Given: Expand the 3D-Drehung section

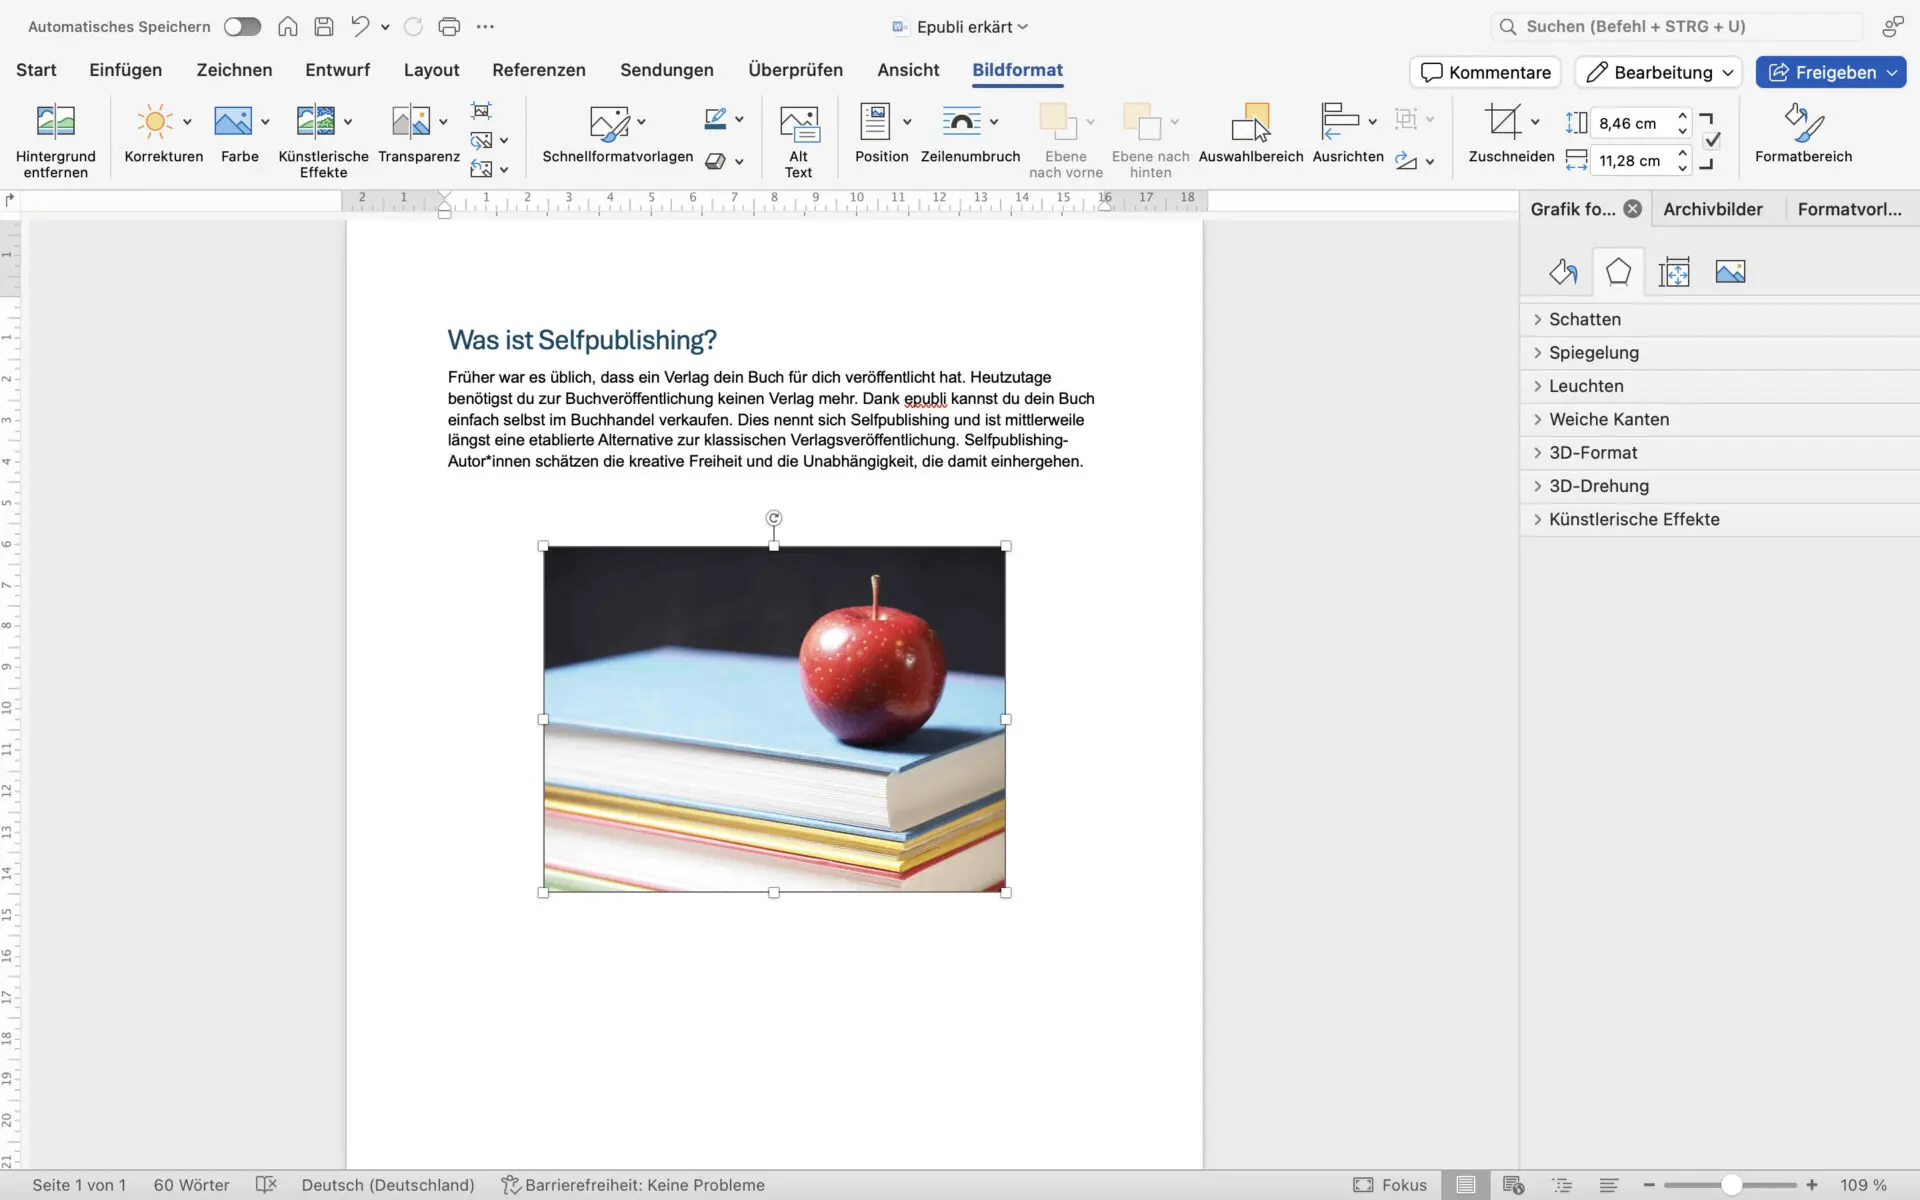Looking at the screenshot, I should pyautogui.click(x=1719, y=486).
